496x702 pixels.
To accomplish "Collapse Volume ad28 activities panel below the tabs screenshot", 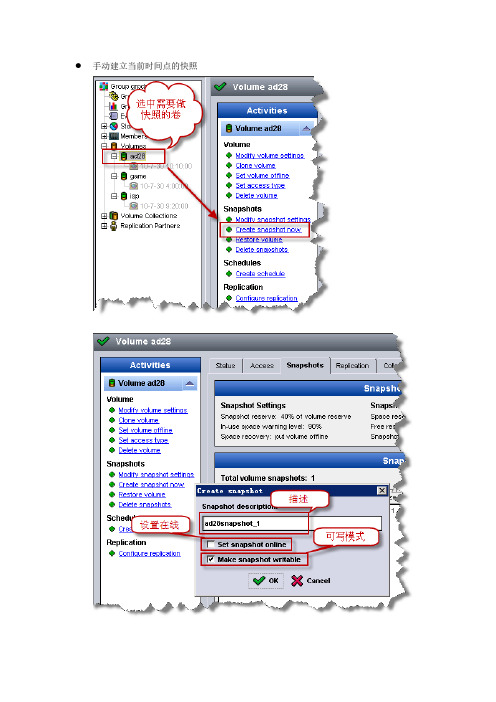I will tap(190, 384).
